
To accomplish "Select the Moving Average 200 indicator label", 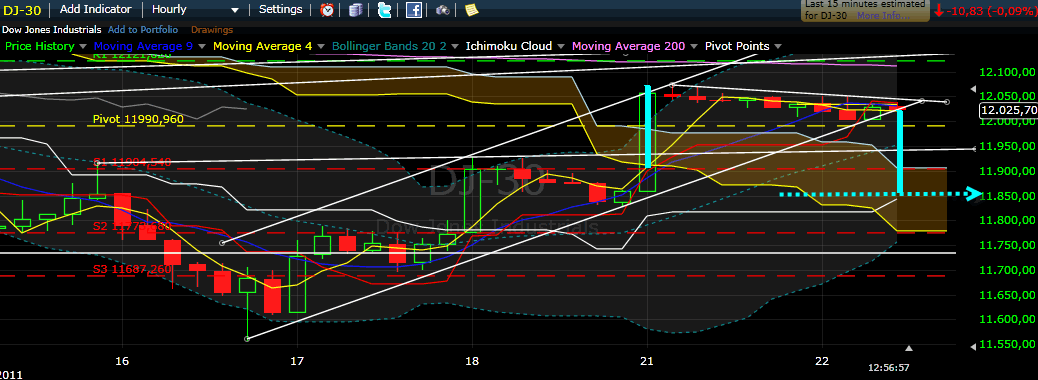I will [x=629, y=46].
